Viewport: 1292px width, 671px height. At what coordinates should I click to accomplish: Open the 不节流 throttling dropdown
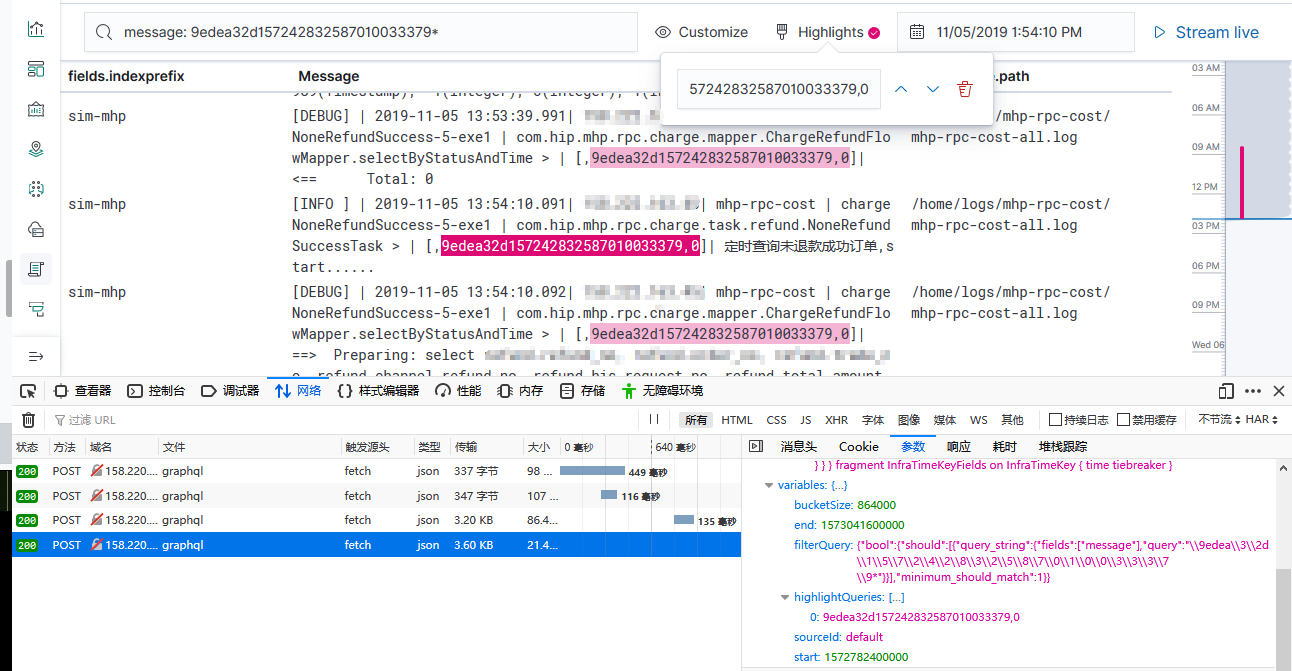[x=1219, y=420]
